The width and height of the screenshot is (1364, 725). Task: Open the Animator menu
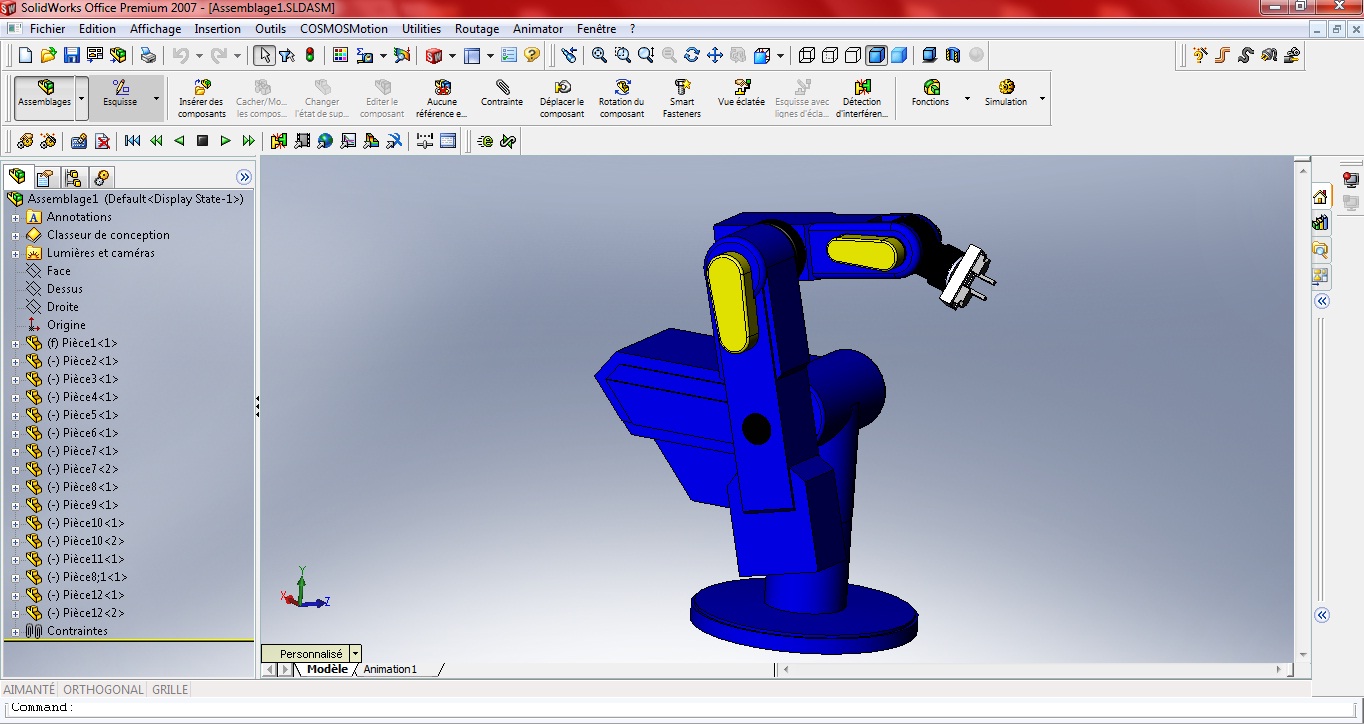538,29
